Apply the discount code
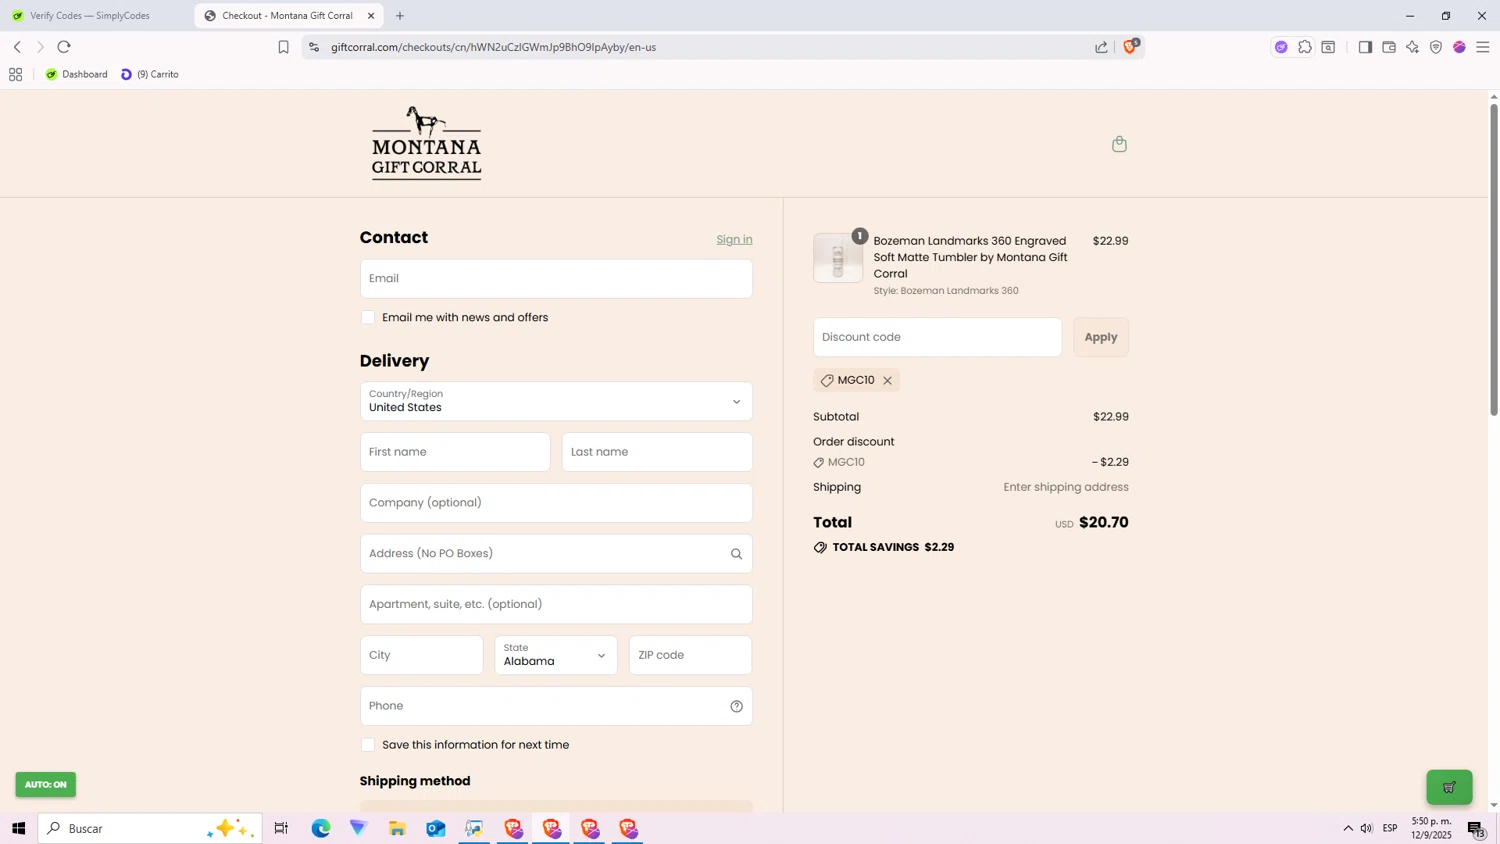1500x844 pixels. [x=1101, y=337]
